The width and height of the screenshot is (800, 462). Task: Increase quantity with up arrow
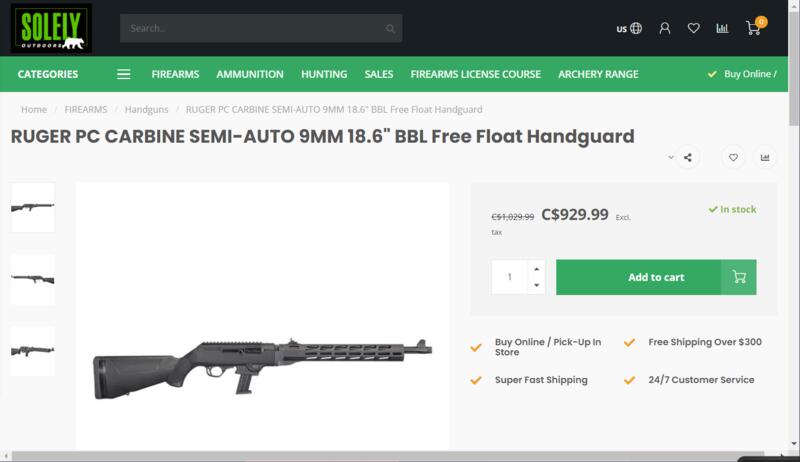537,269
